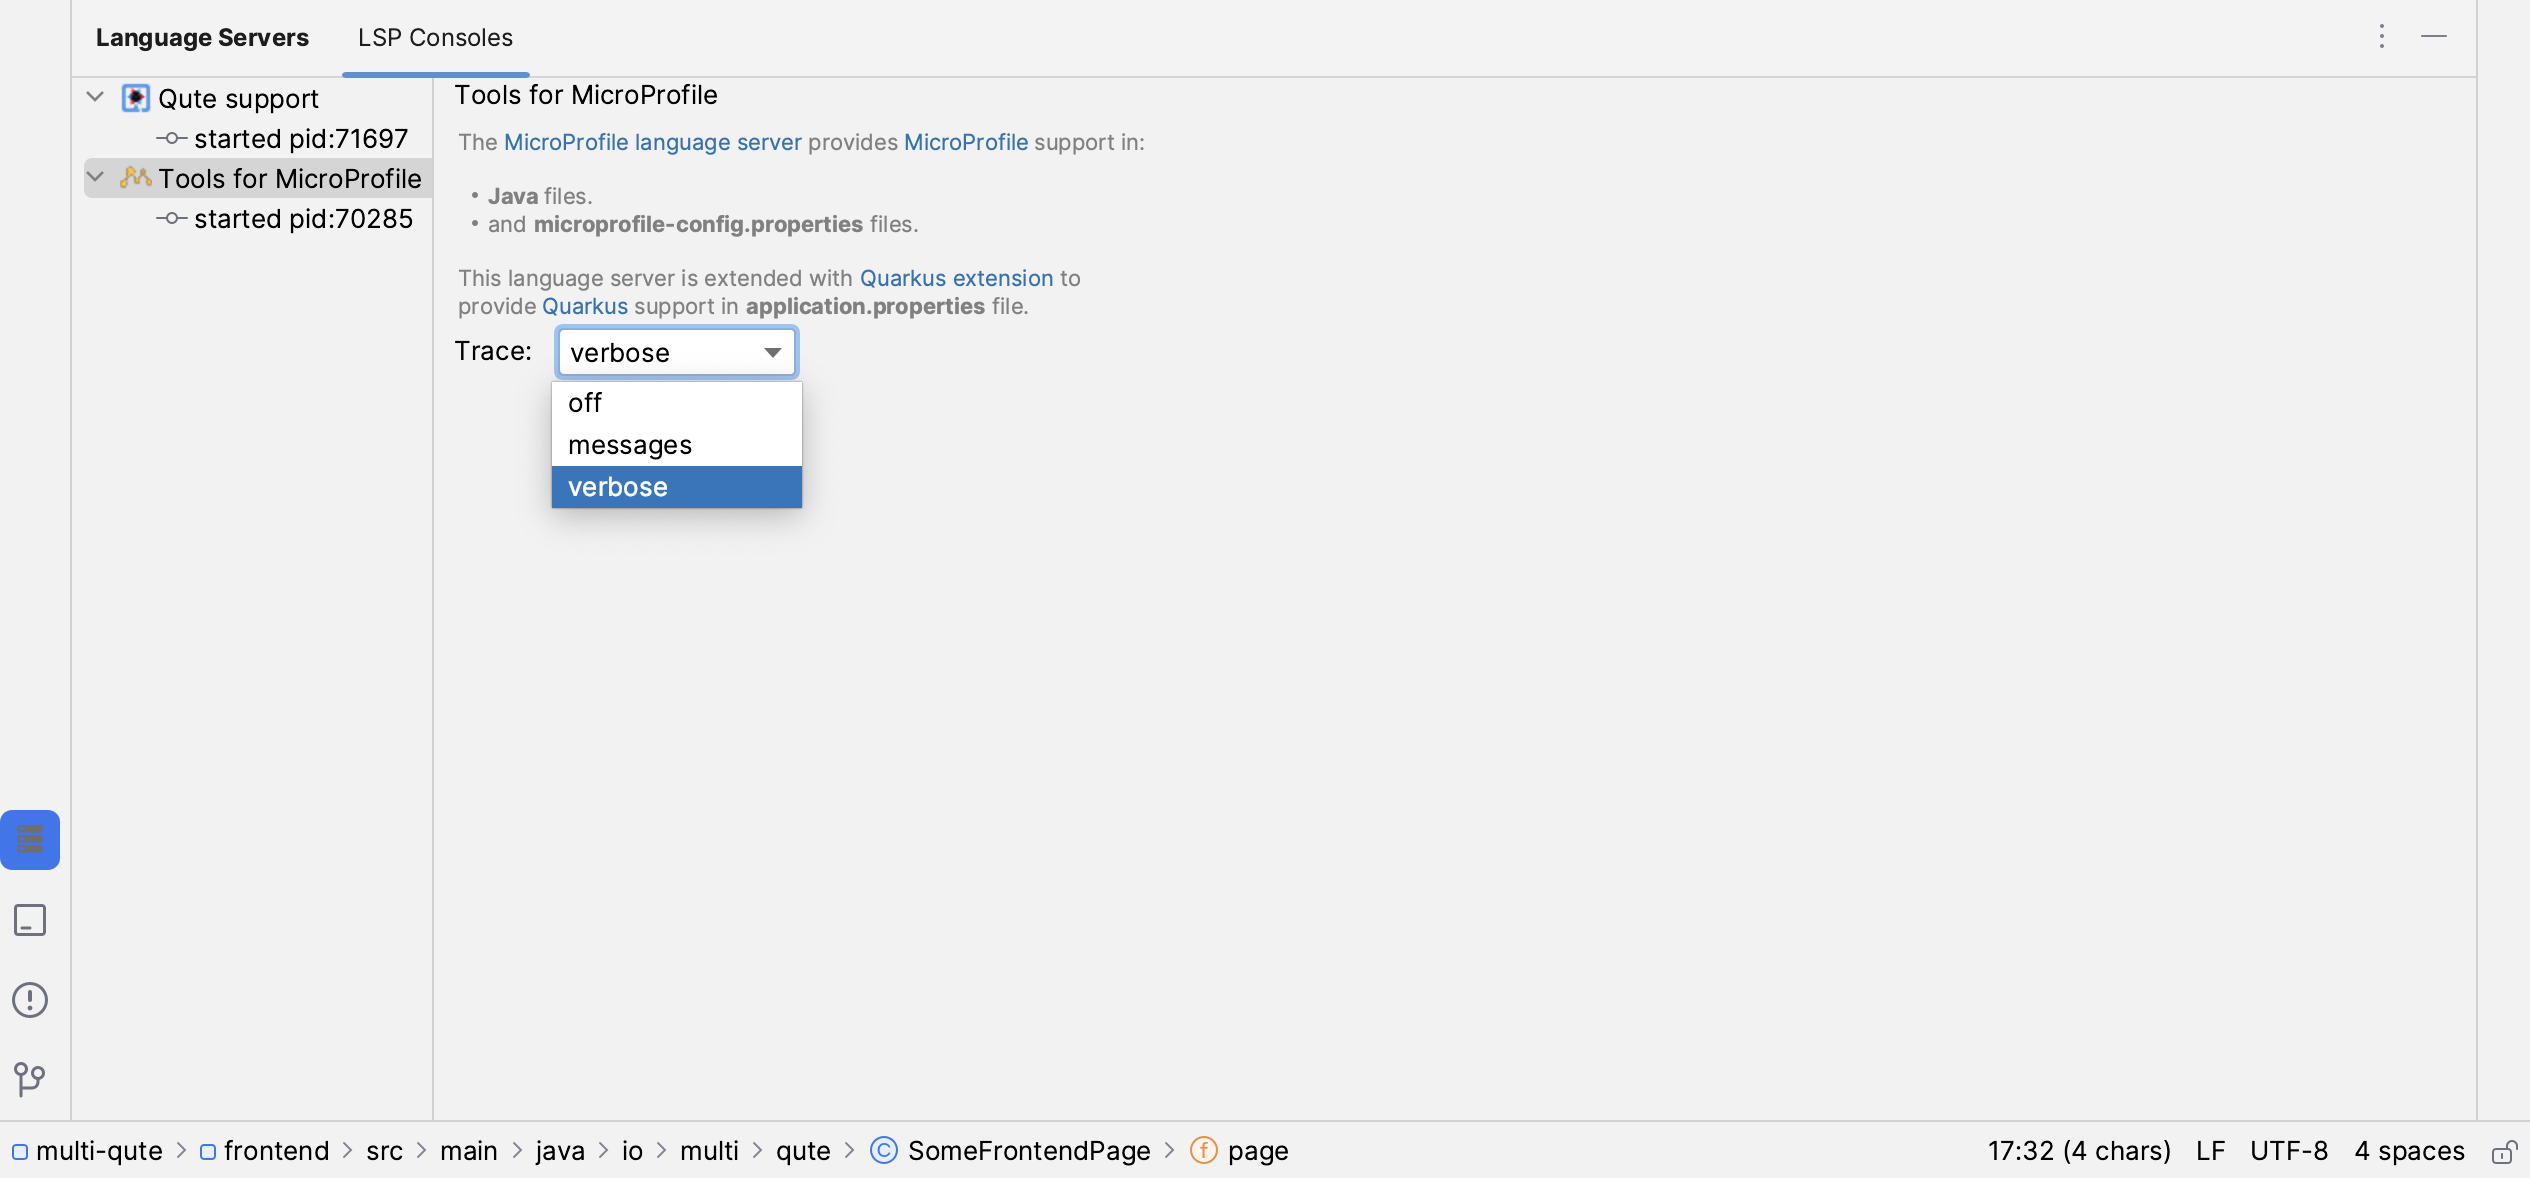Open the Git tool window icon
Image resolution: width=2530 pixels, height=1178 pixels.
tap(30, 1079)
